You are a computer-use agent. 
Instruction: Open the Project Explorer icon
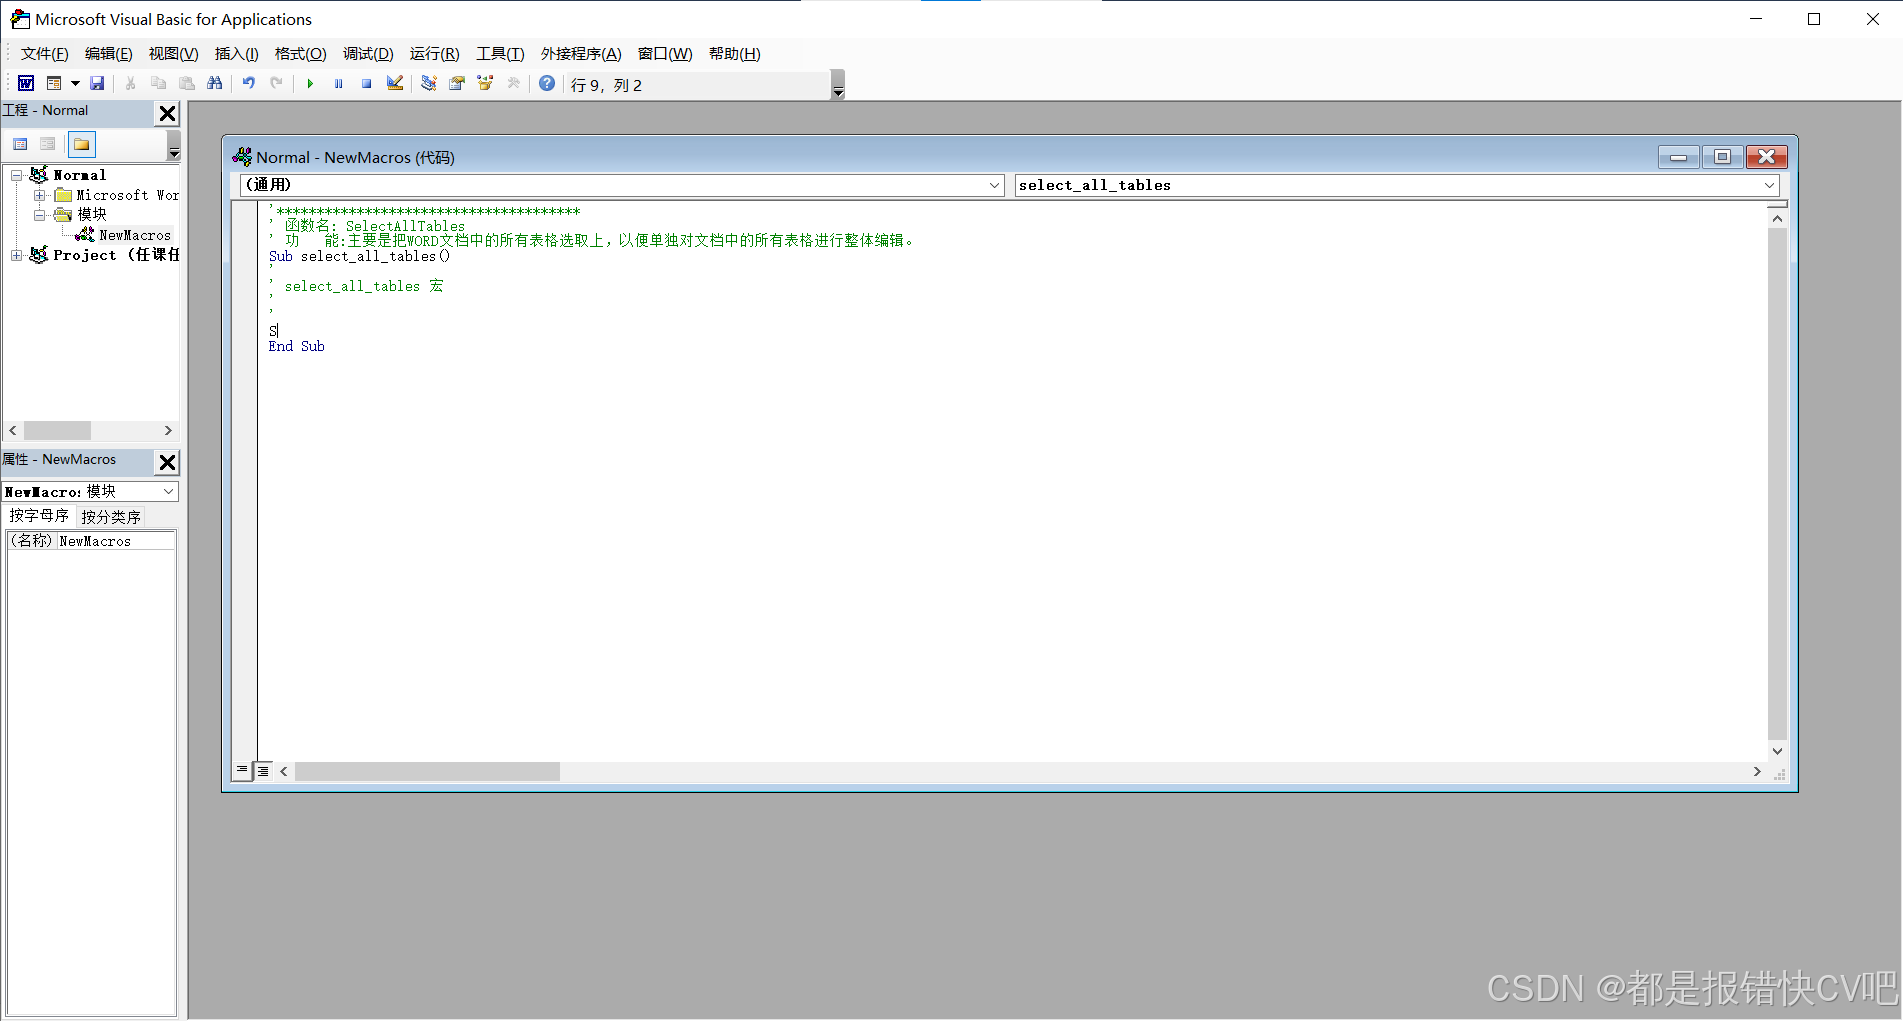click(x=429, y=84)
